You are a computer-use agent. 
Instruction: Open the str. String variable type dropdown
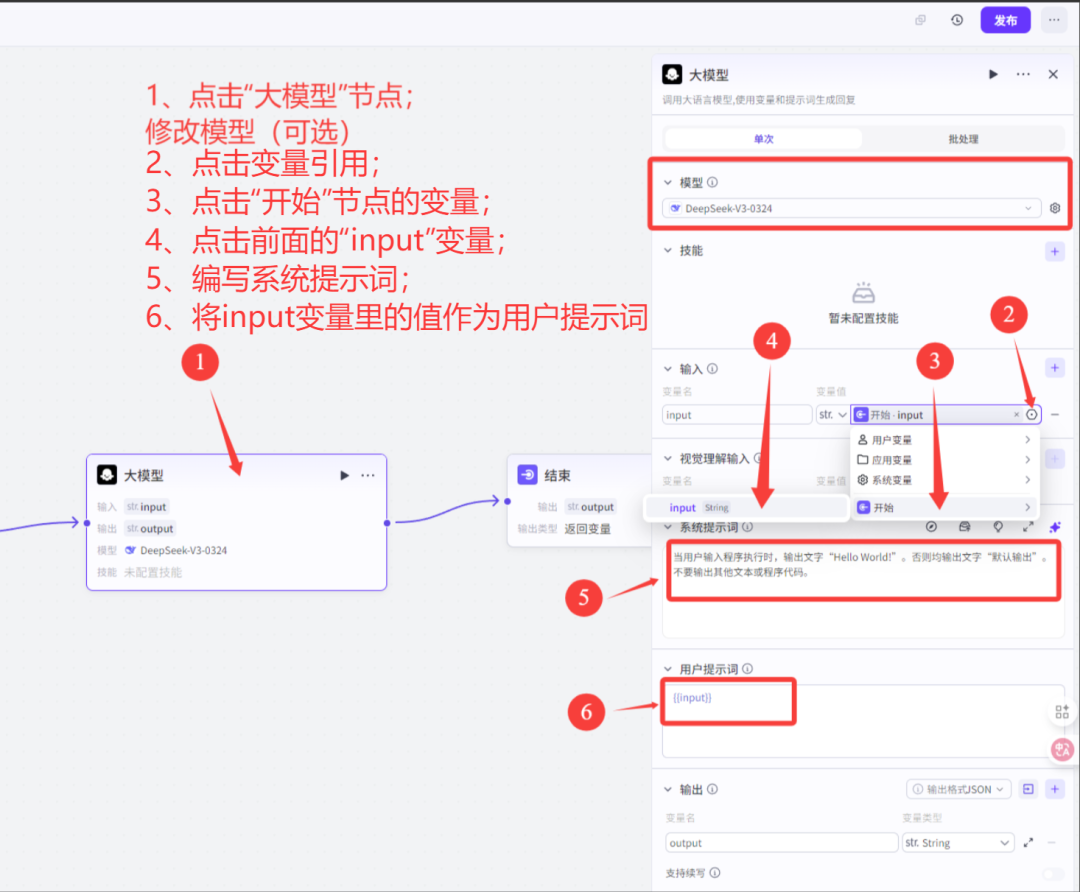[957, 843]
